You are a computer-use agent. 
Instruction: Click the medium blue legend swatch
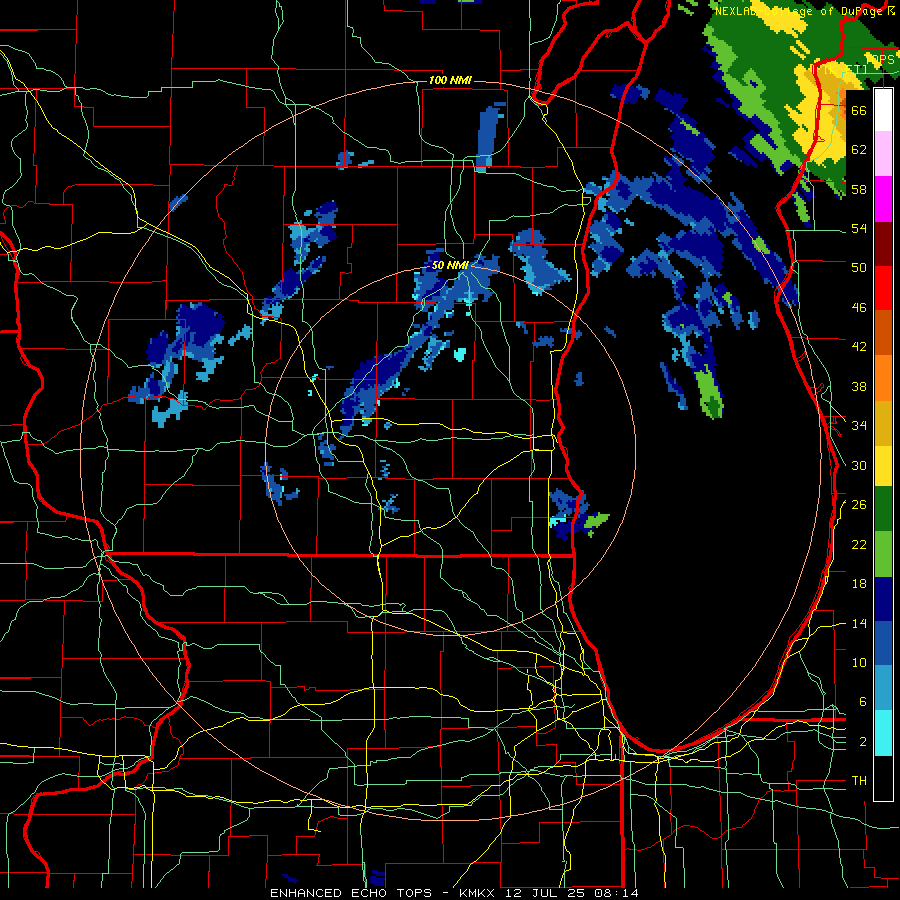coord(883,643)
